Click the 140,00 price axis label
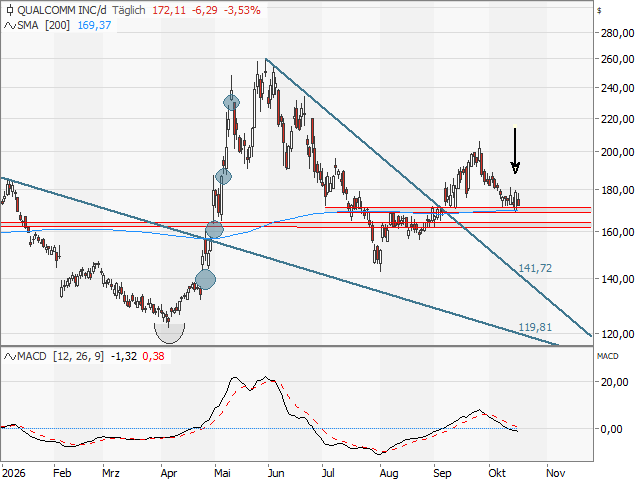This screenshot has width=640, height=480. (x=618, y=279)
